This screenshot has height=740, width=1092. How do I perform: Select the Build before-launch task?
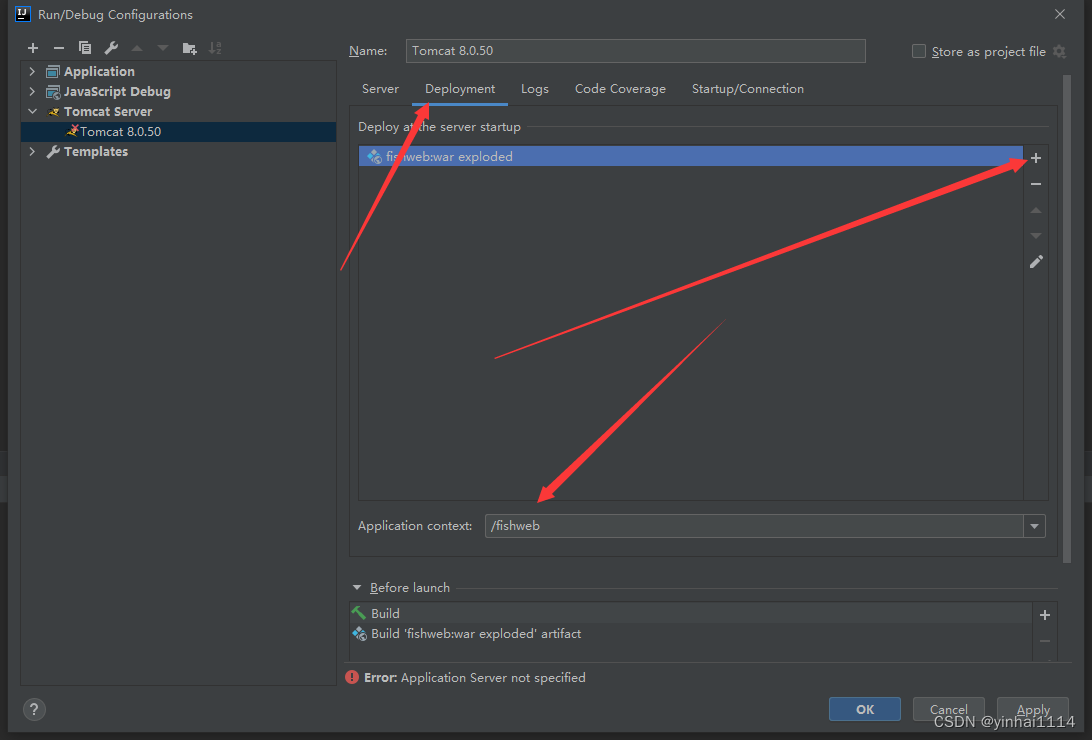690,613
